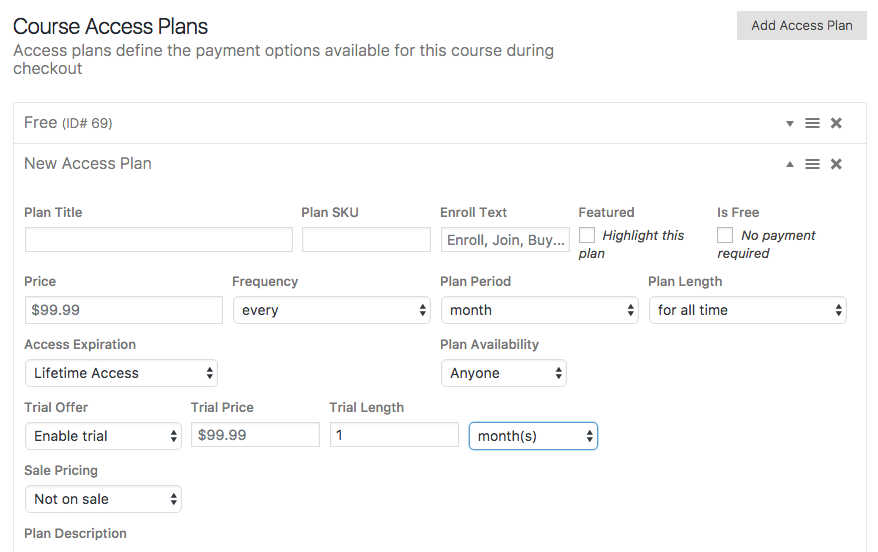Open the Plan Length for all time dropdown
Viewport: 878px width, 552px height.
click(x=748, y=310)
